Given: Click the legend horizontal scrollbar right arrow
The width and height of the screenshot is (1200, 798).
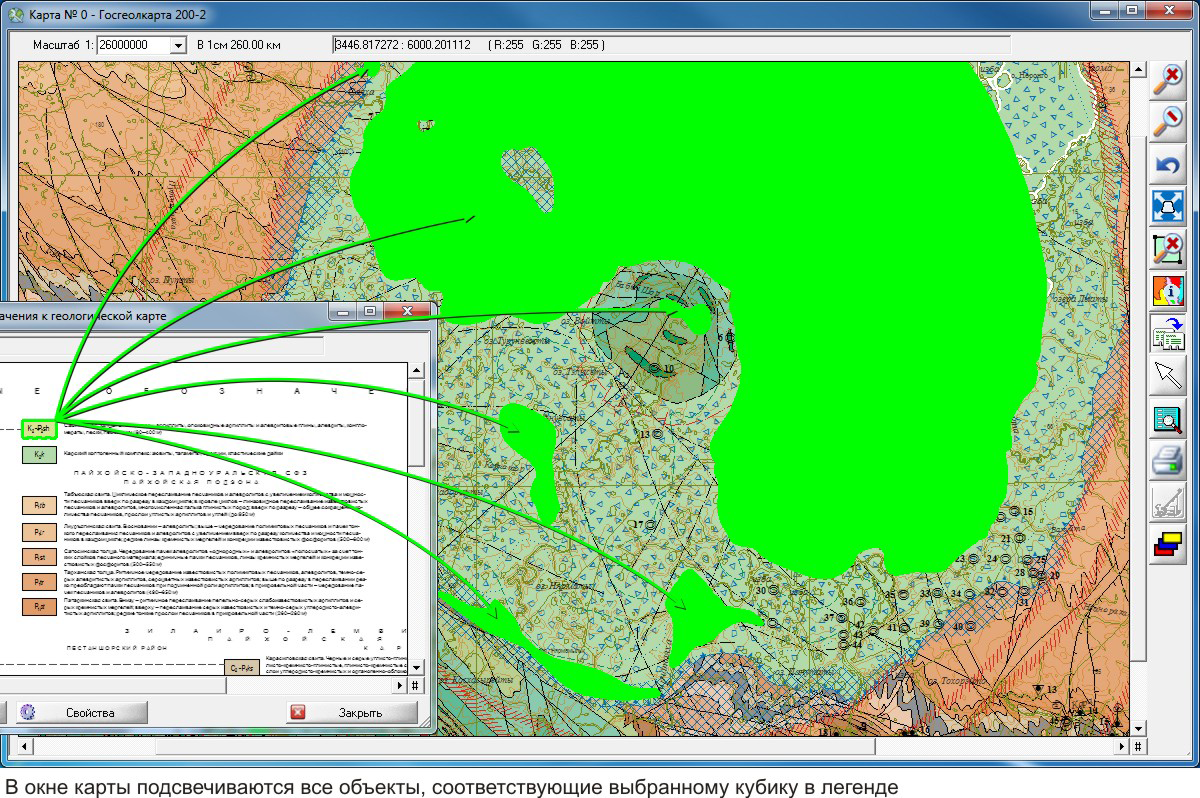Looking at the screenshot, I should pyautogui.click(x=401, y=686).
